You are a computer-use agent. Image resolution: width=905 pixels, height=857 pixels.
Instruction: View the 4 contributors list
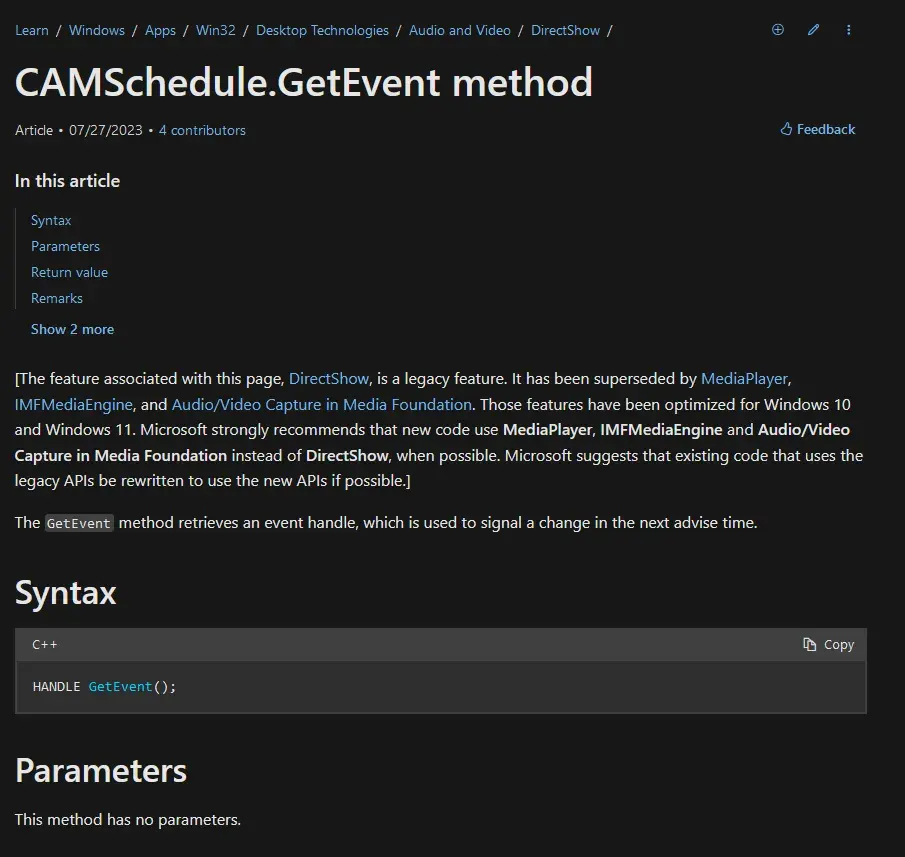202,130
